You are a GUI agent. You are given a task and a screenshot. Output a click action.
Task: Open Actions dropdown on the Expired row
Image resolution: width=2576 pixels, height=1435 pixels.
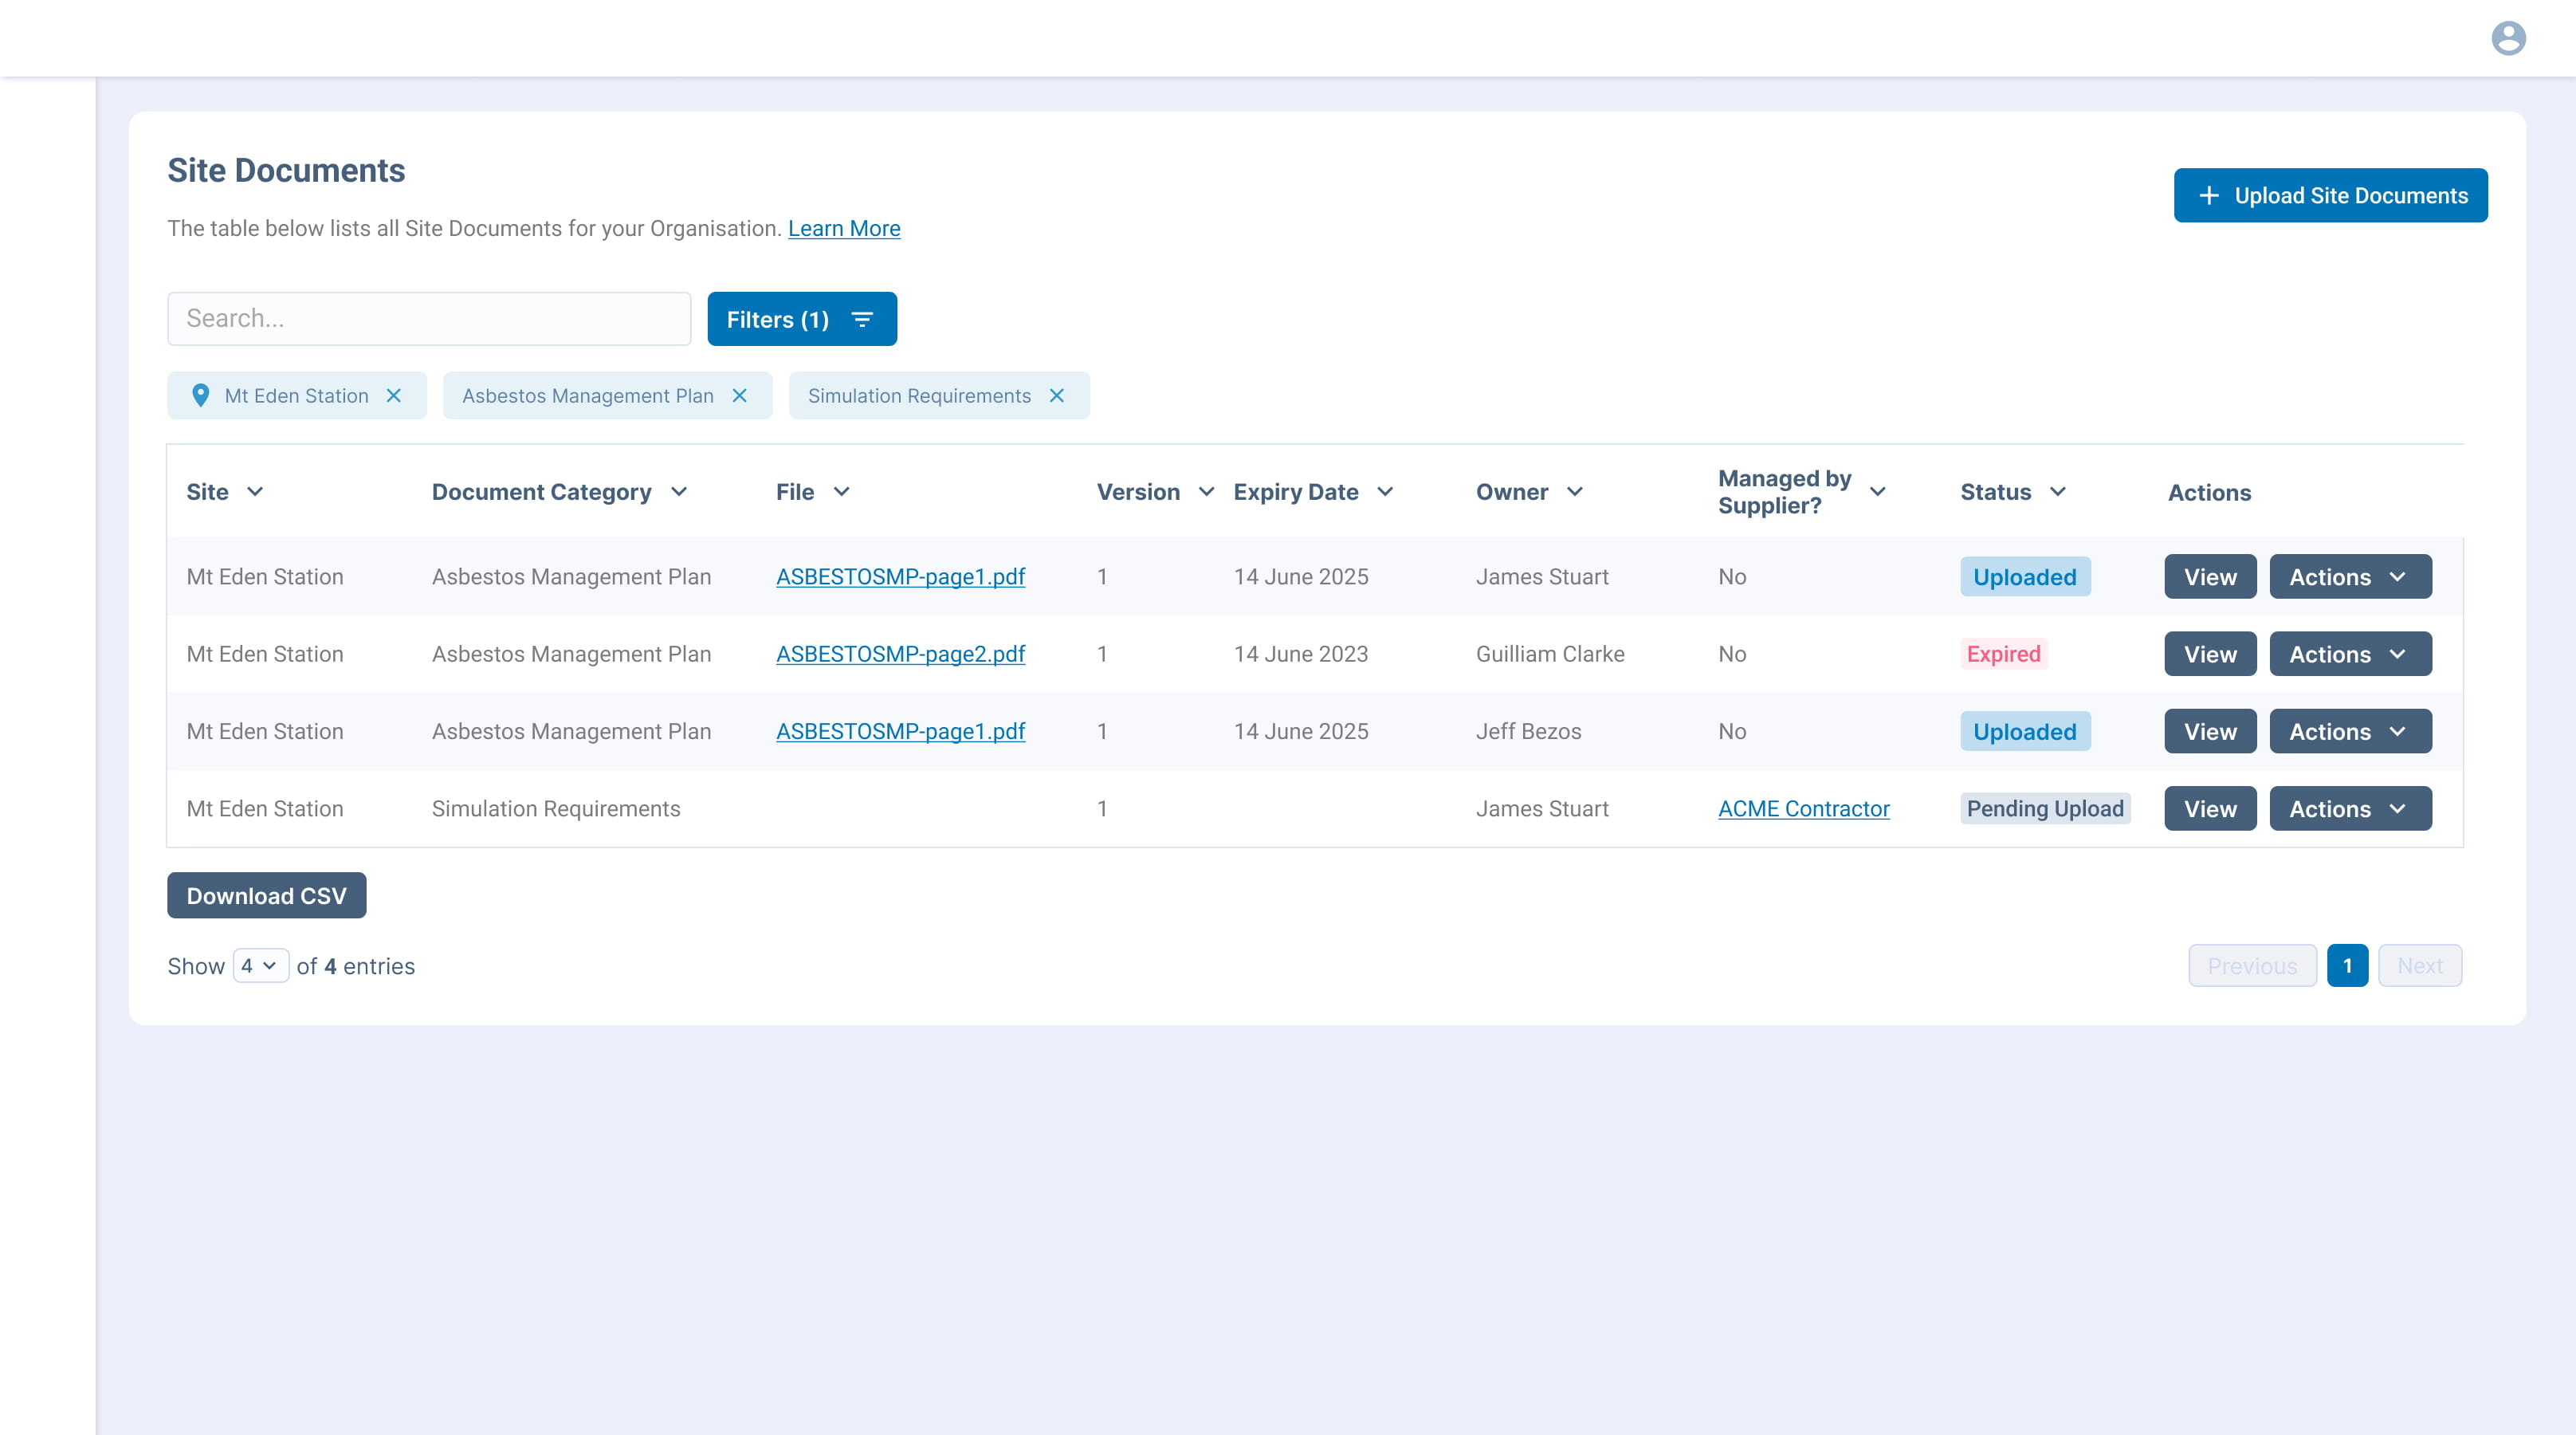(x=2349, y=654)
